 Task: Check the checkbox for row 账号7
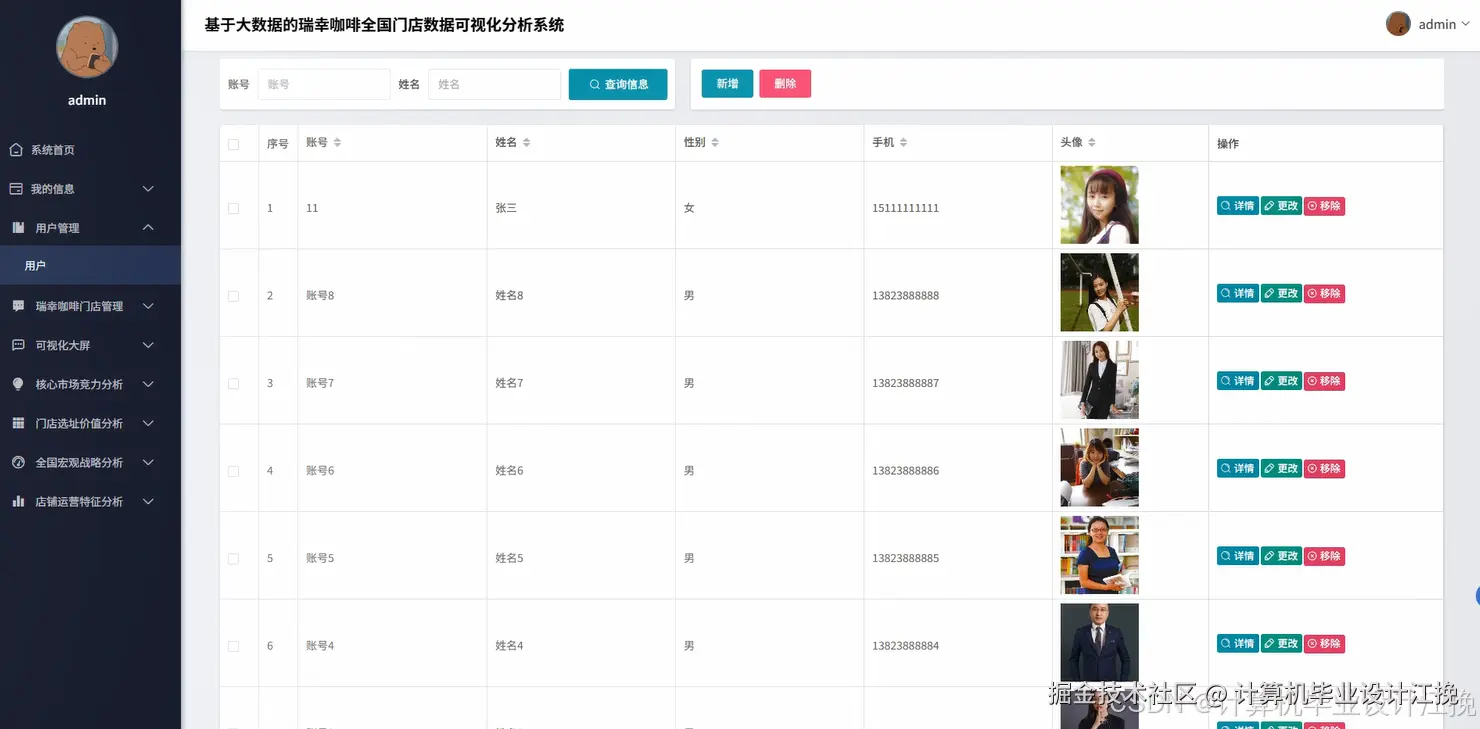click(x=234, y=383)
